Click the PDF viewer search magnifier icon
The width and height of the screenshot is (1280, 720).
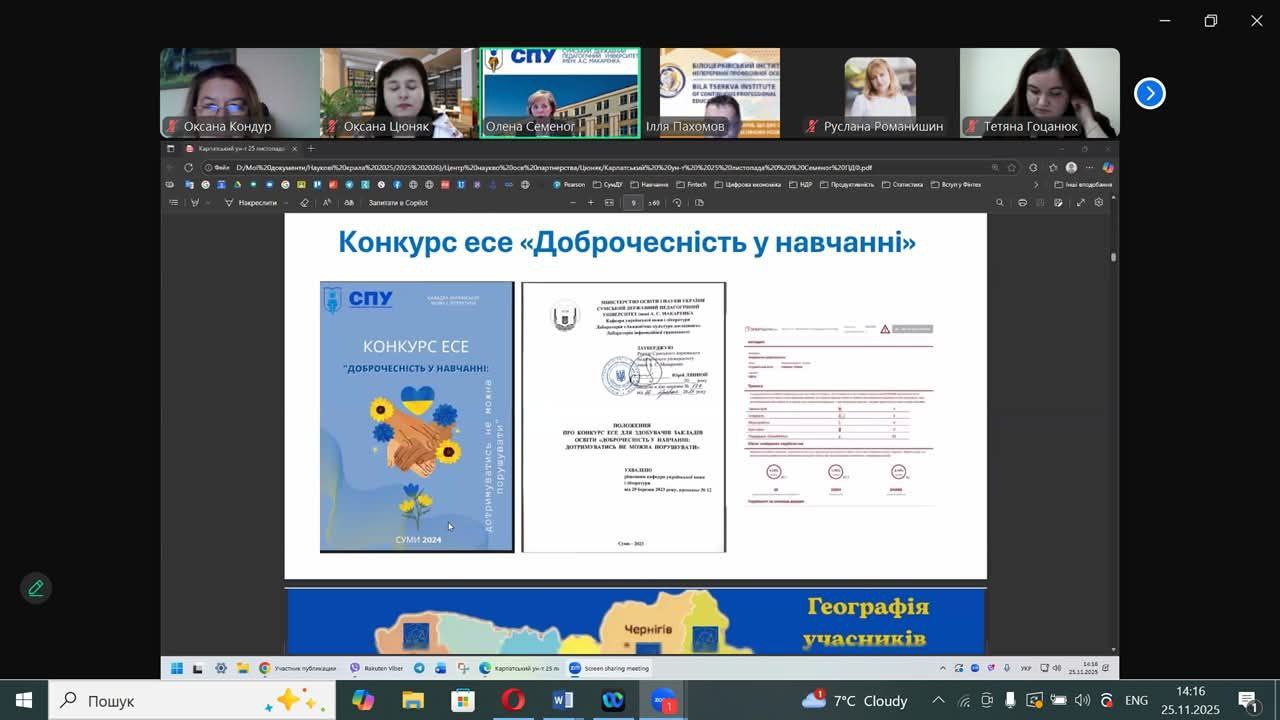click(x=999, y=203)
